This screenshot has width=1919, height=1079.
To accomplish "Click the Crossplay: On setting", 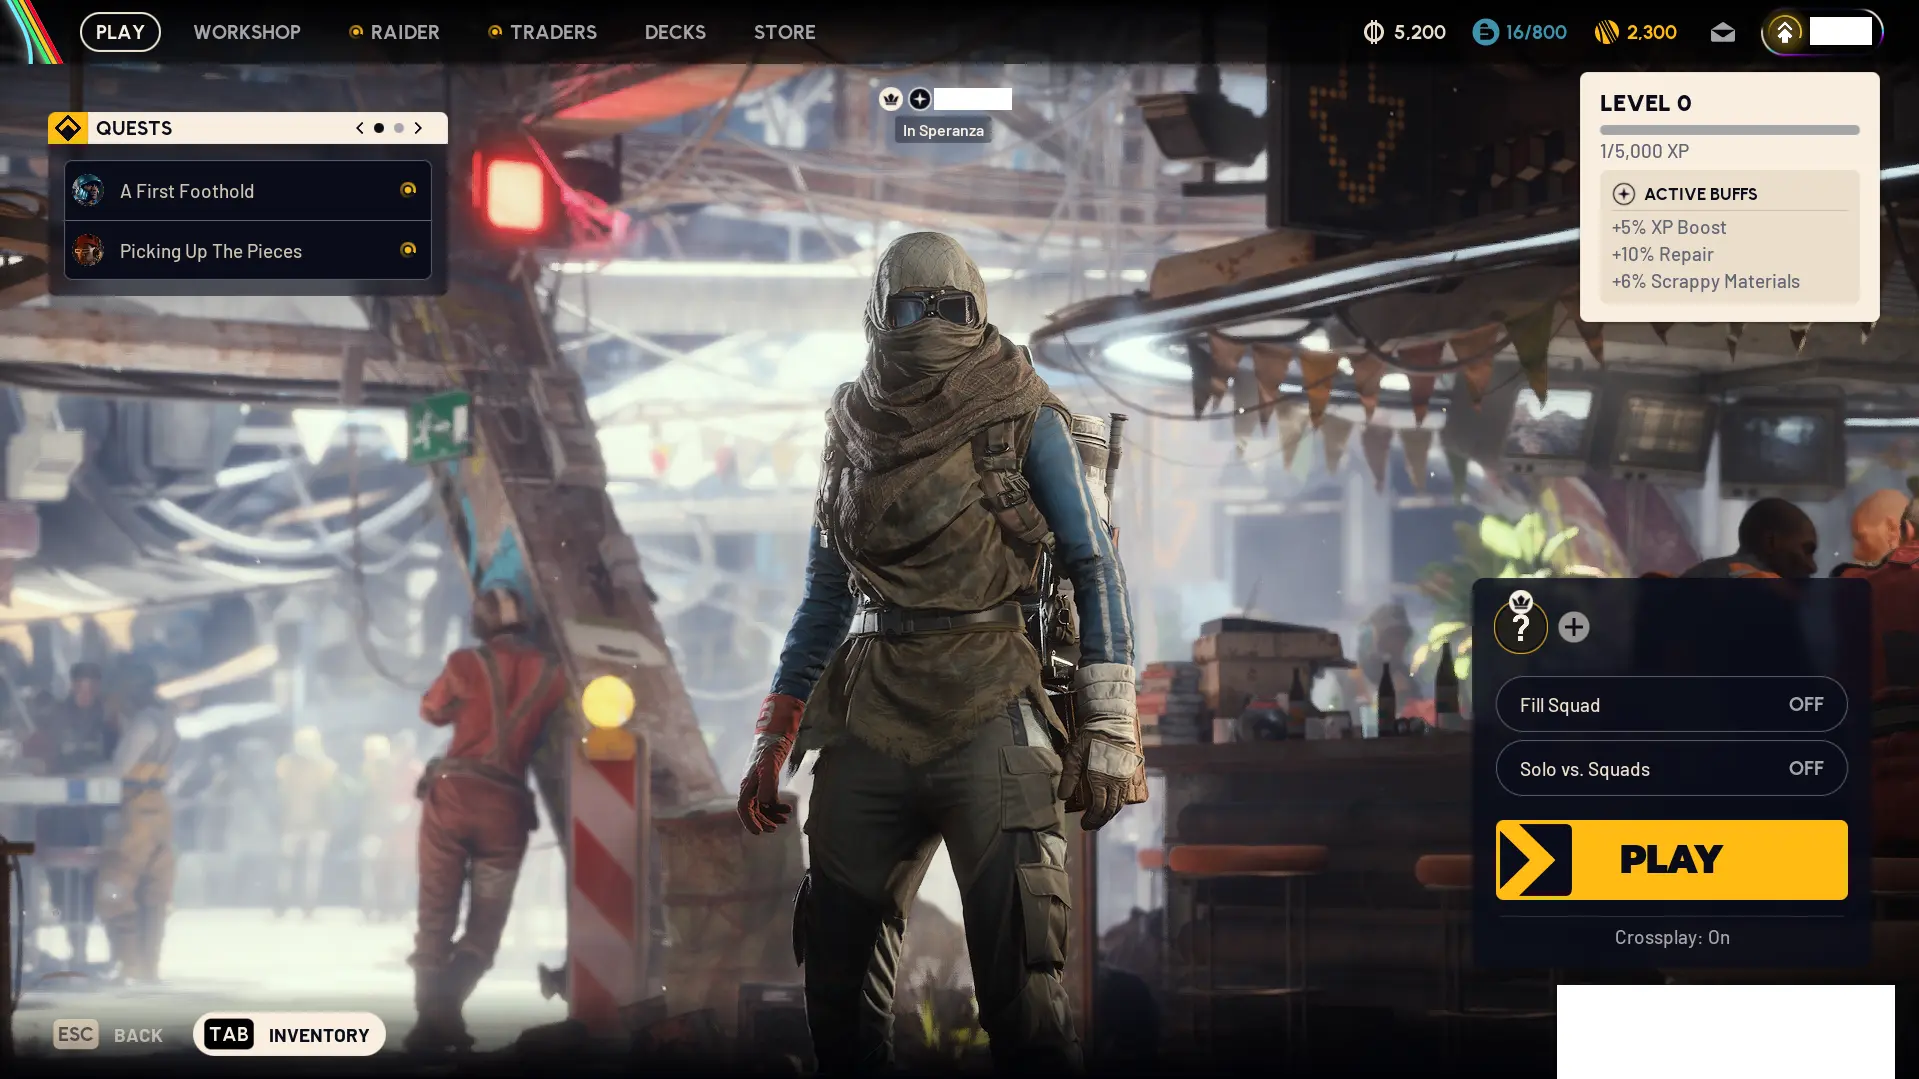I will pos(1672,937).
